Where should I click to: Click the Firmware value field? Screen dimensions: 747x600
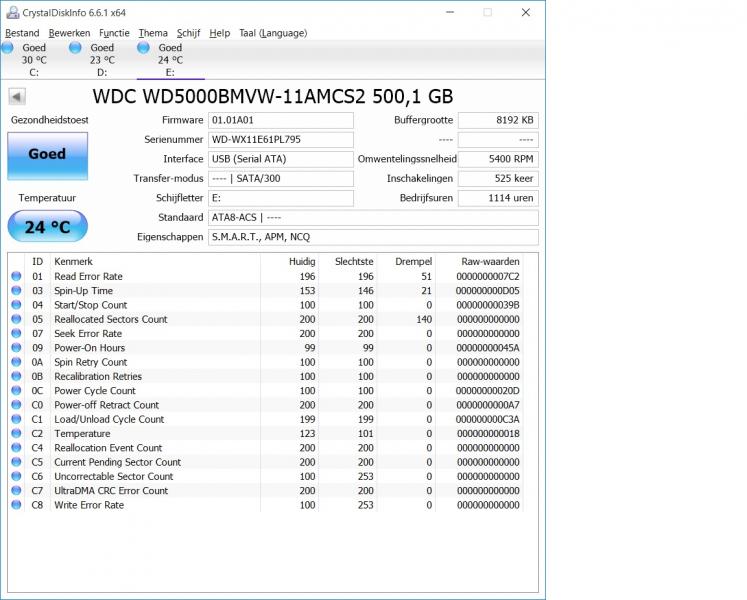[x=280, y=120]
